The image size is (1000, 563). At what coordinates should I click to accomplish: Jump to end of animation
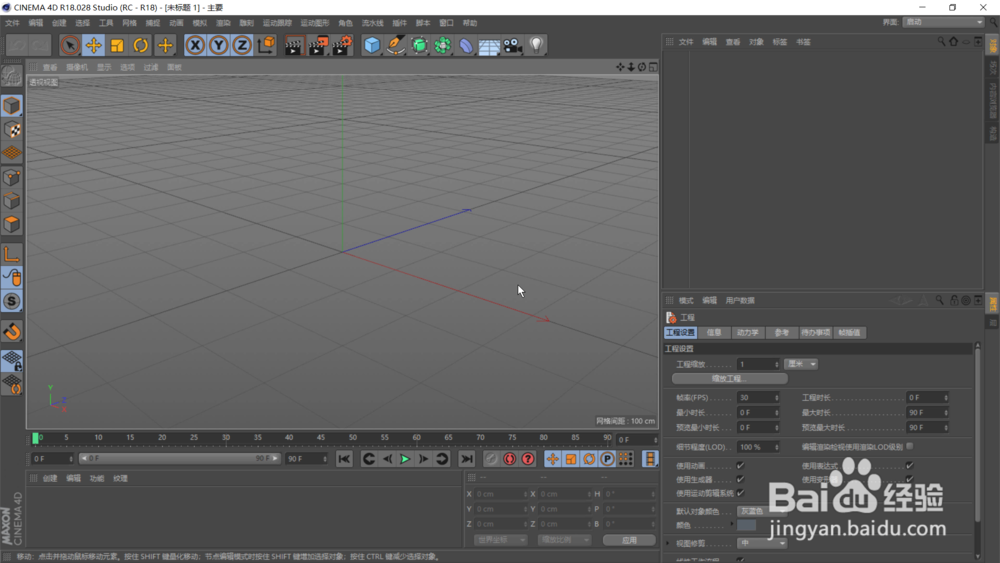467,459
